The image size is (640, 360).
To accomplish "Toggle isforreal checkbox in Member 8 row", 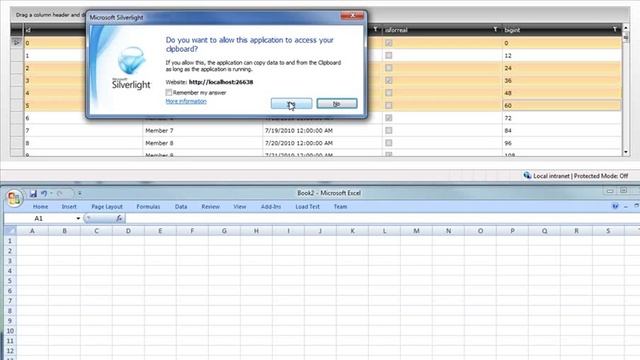I will (x=389, y=143).
